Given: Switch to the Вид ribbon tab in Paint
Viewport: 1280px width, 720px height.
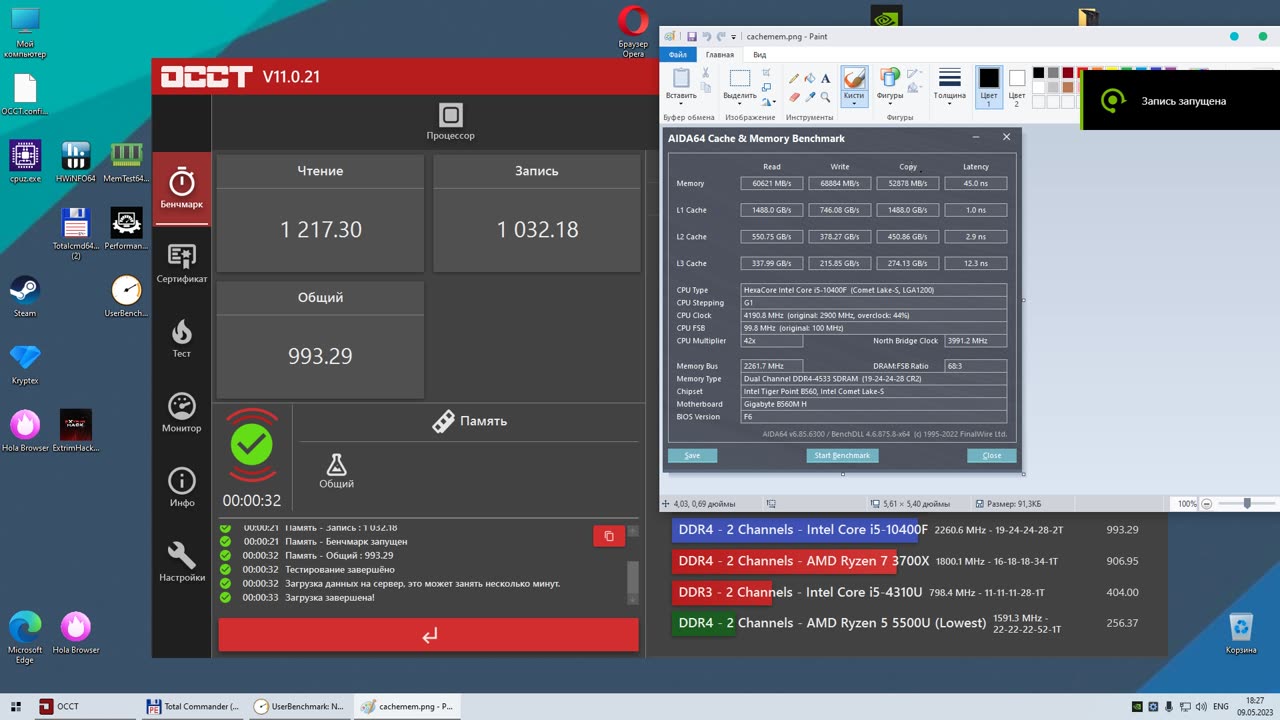Looking at the screenshot, I should click(760, 55).
